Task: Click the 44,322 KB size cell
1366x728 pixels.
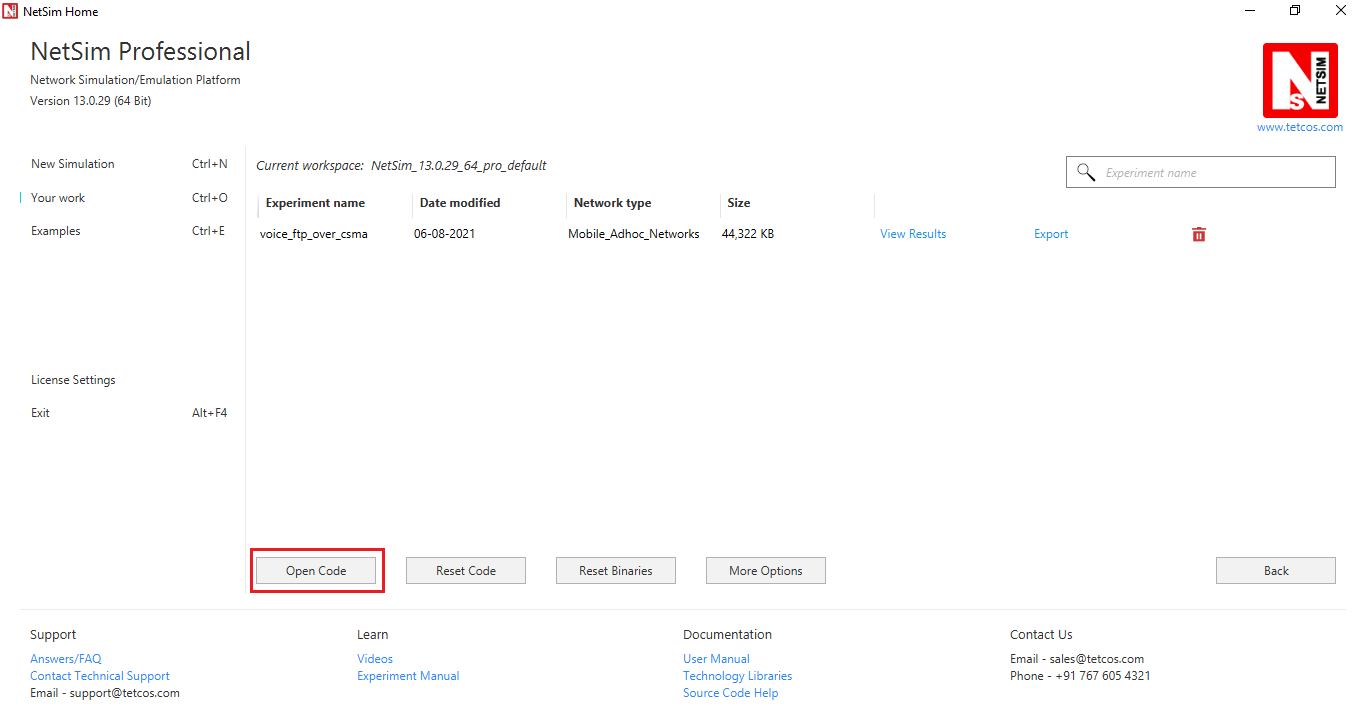Action: click(x=748, y=234)
